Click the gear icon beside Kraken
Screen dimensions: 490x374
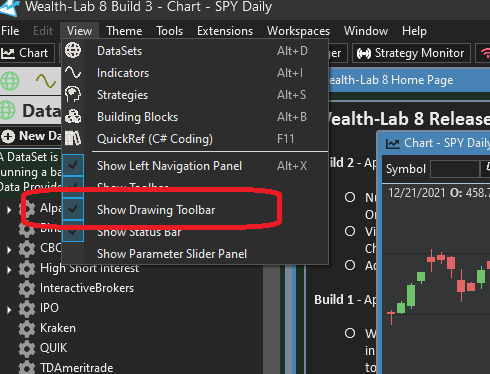tap(27, 328)
